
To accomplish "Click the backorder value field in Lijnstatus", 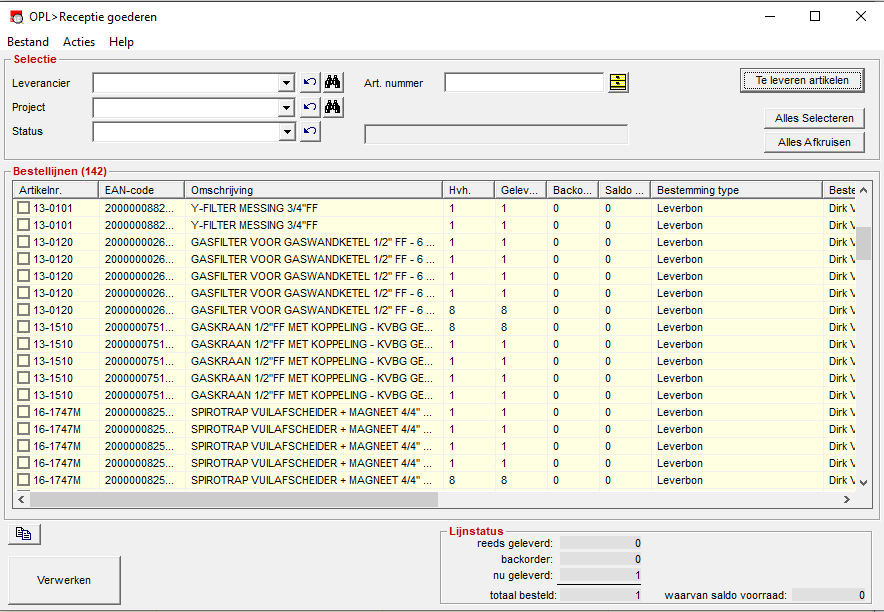I will (x=601, y=559).
